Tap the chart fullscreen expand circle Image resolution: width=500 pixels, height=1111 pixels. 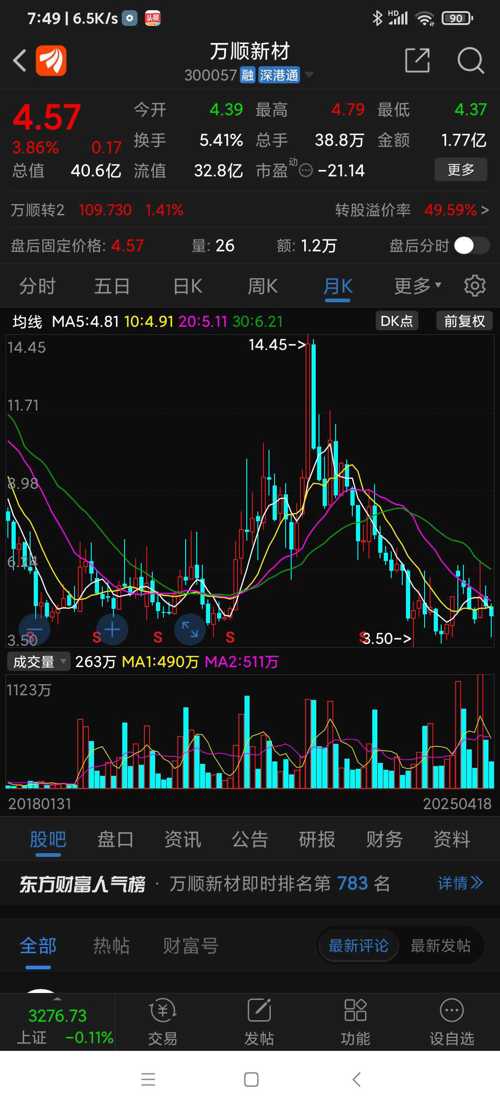(189, 628)
